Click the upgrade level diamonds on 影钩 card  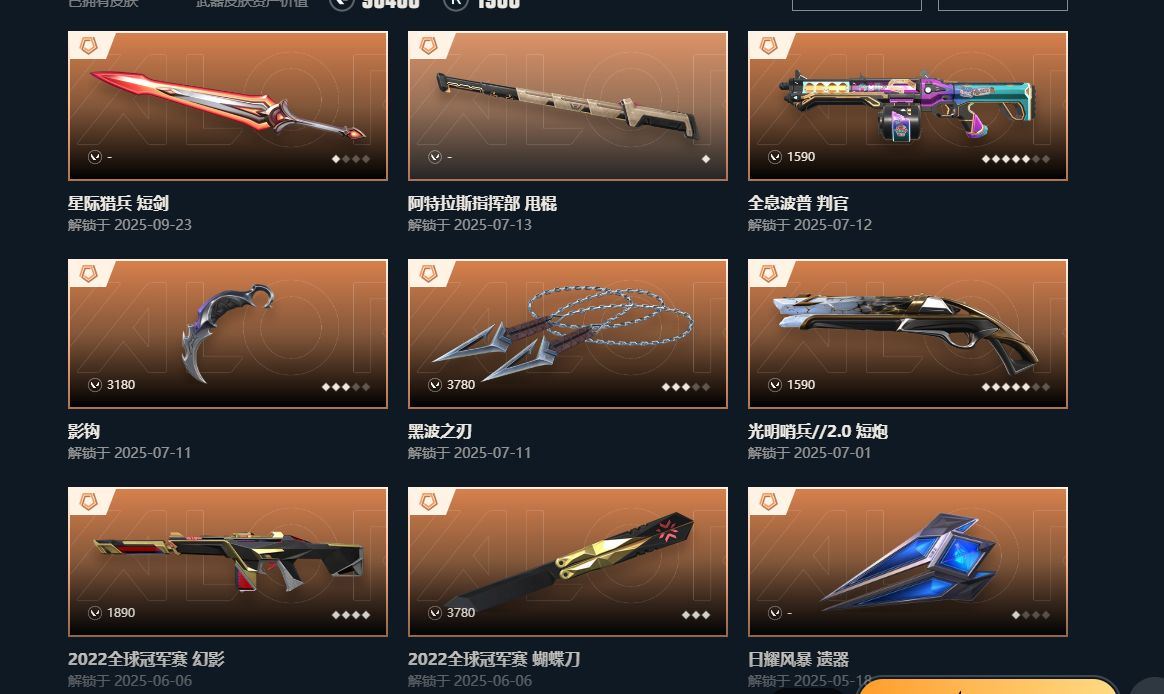pyautogui.click(x=345, y=387)
